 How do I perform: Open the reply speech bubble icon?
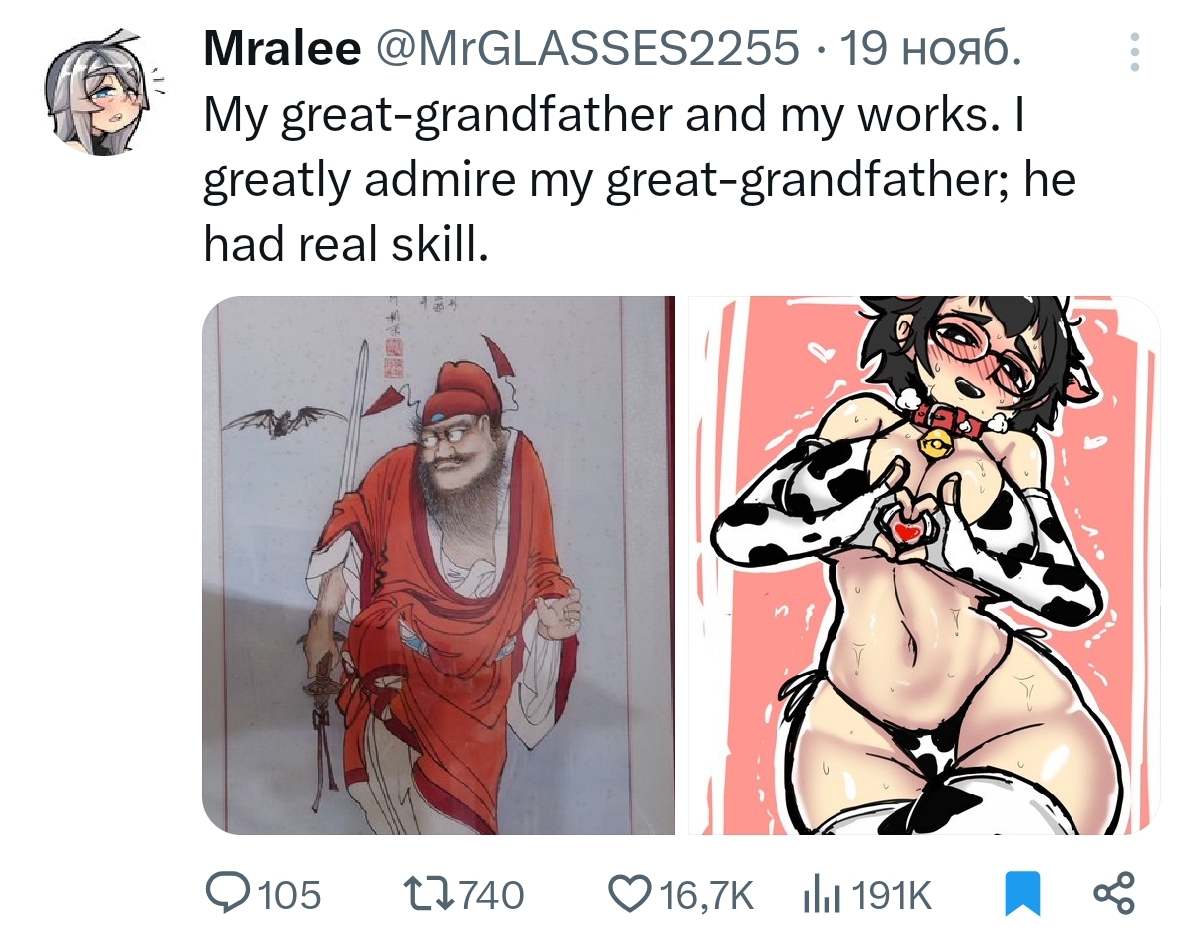click(228, 893)
